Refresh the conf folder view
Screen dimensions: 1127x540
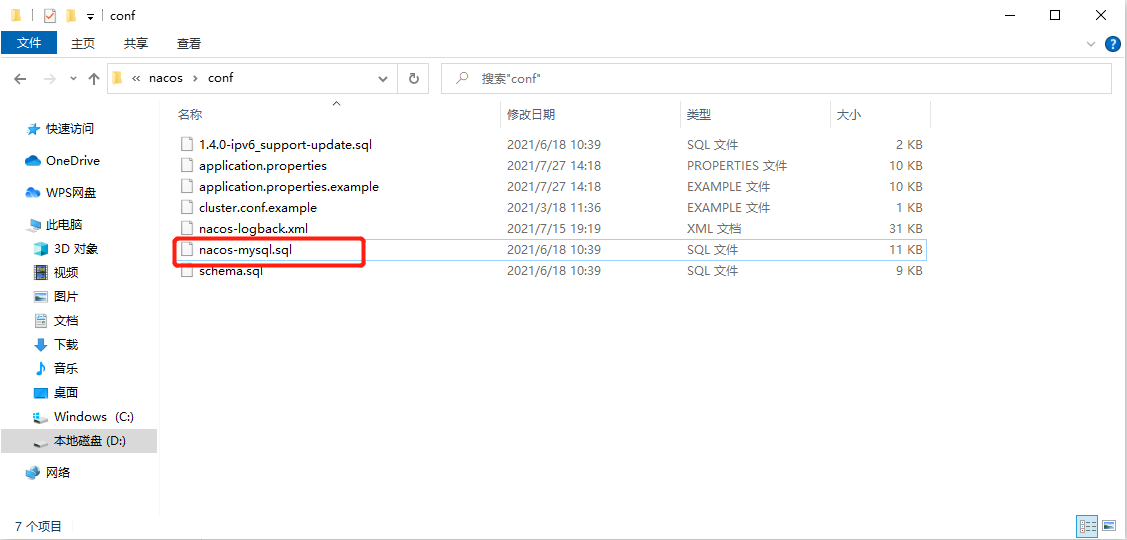[x=413, y=78]
